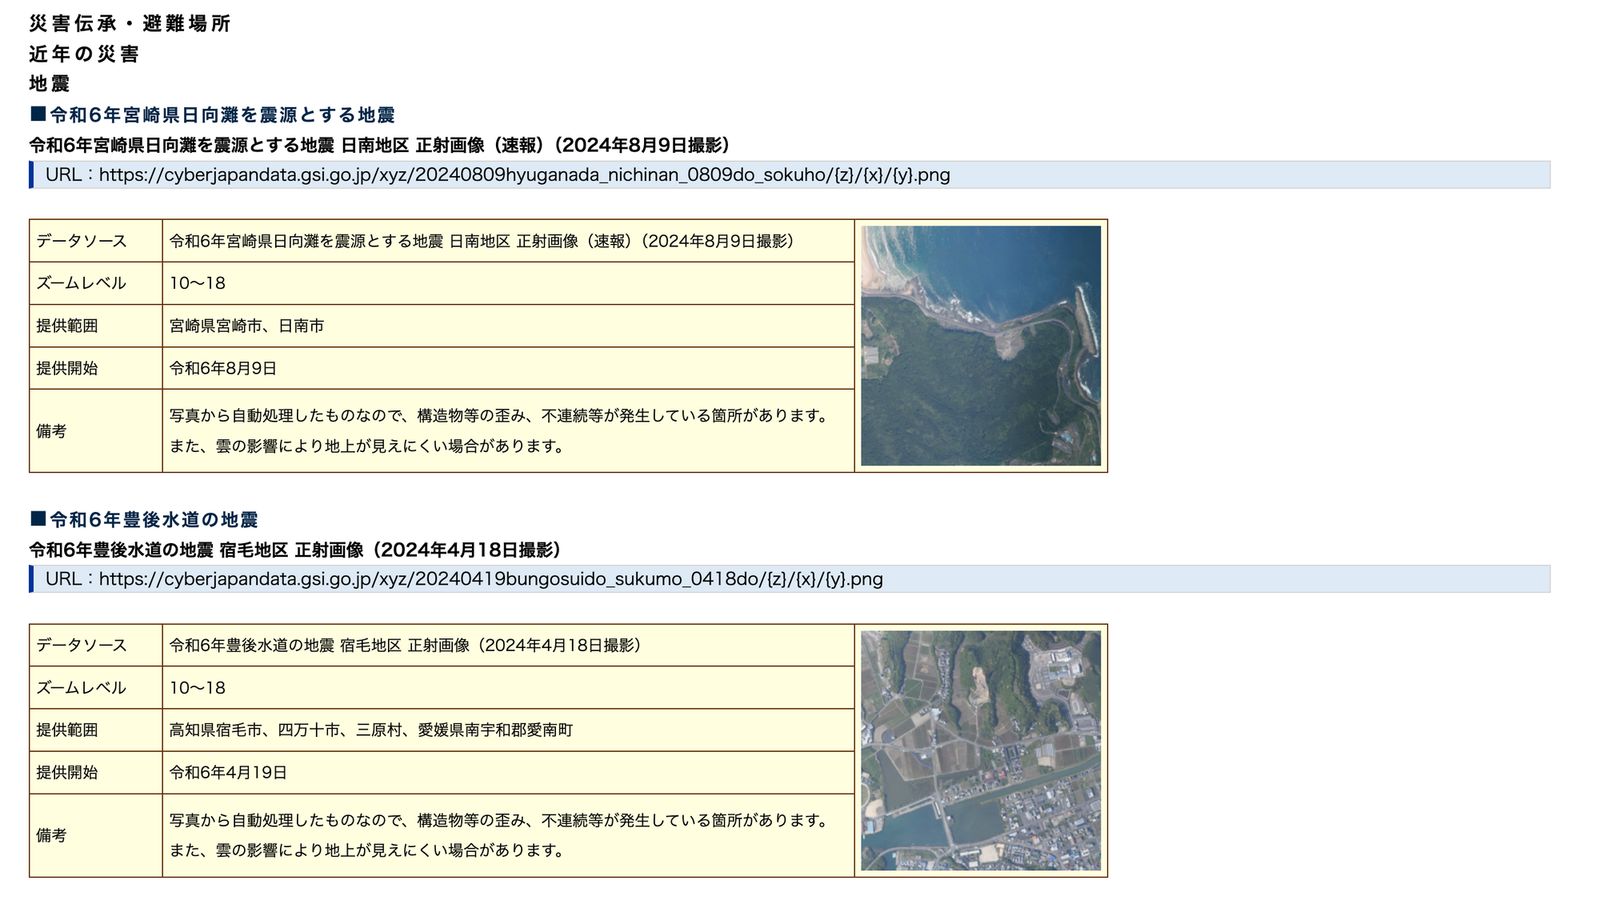This screenshot has height=904, width=1600.
Task: Click the 備考 label in Nichinan table
Action: pos(52,431)
